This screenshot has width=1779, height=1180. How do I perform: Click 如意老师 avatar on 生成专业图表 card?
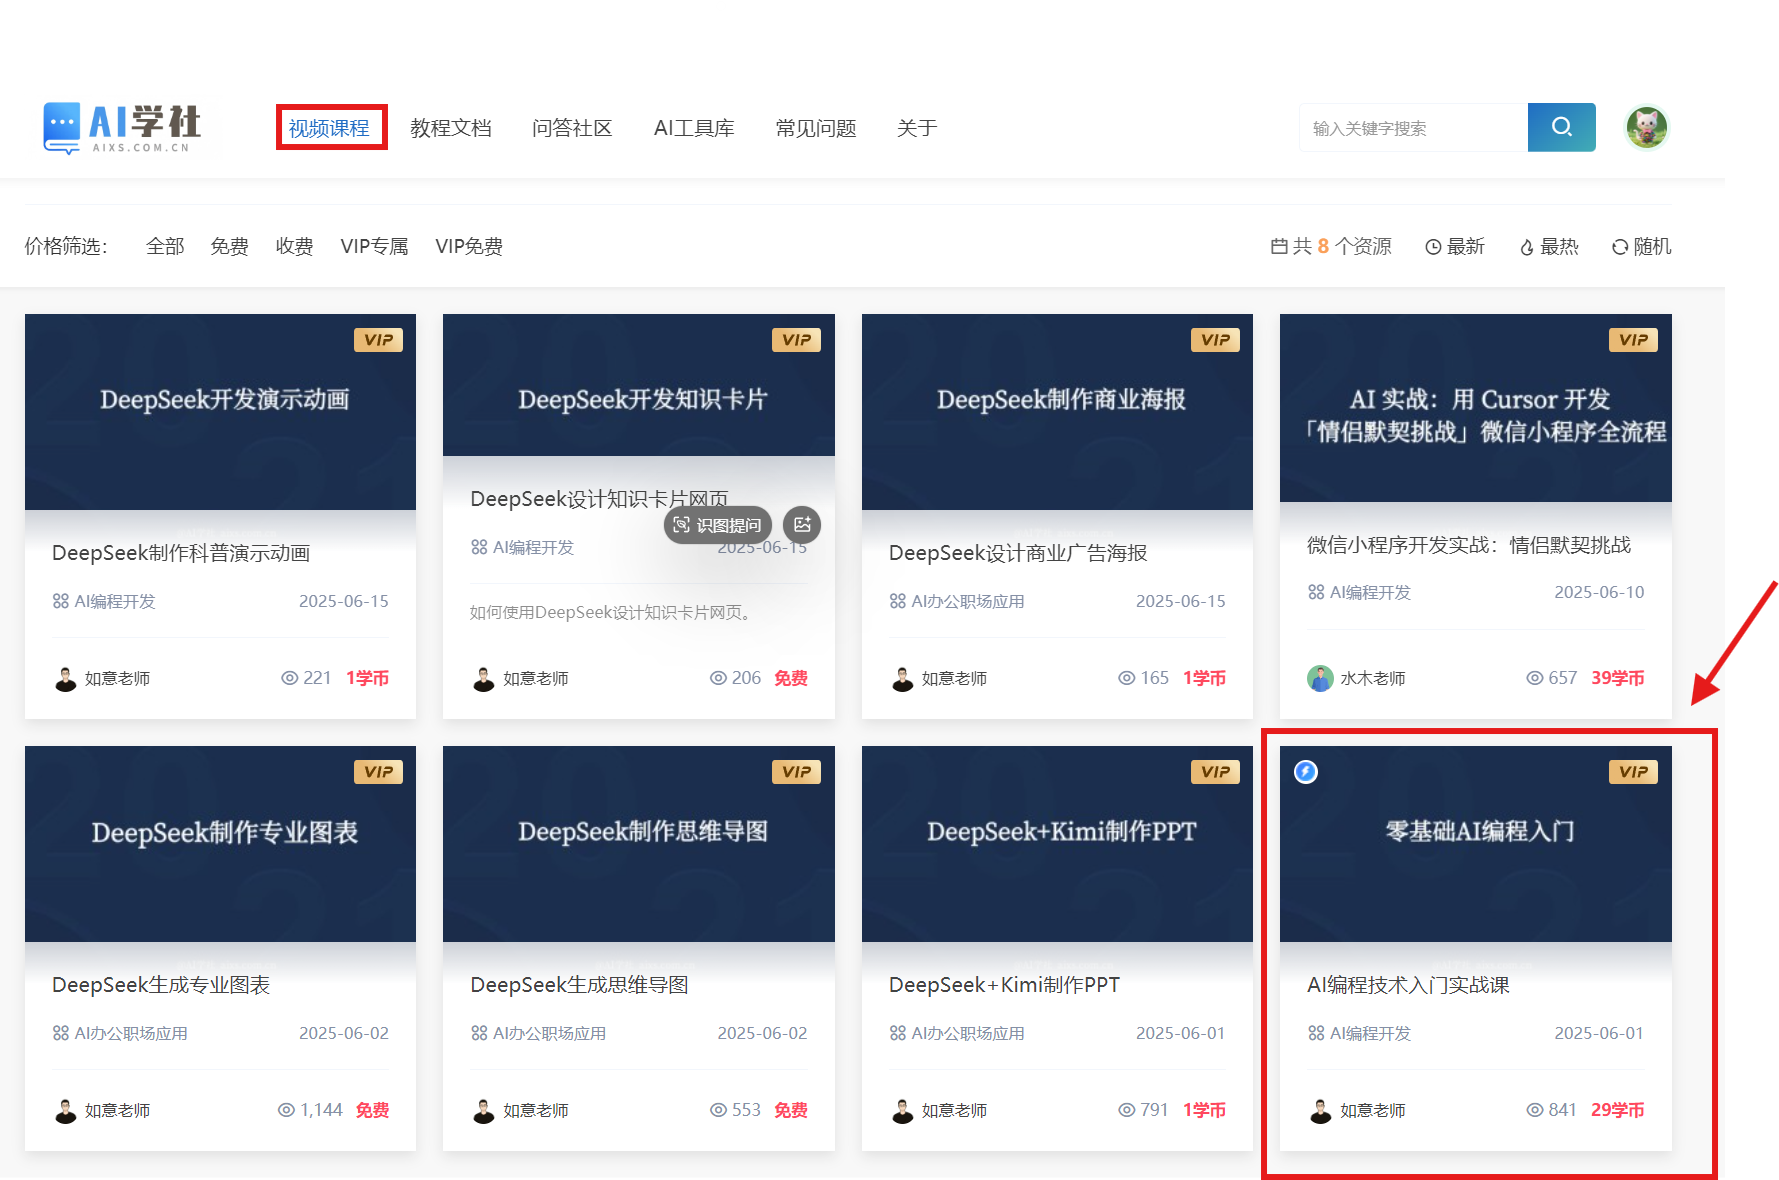coord(65,1110)
